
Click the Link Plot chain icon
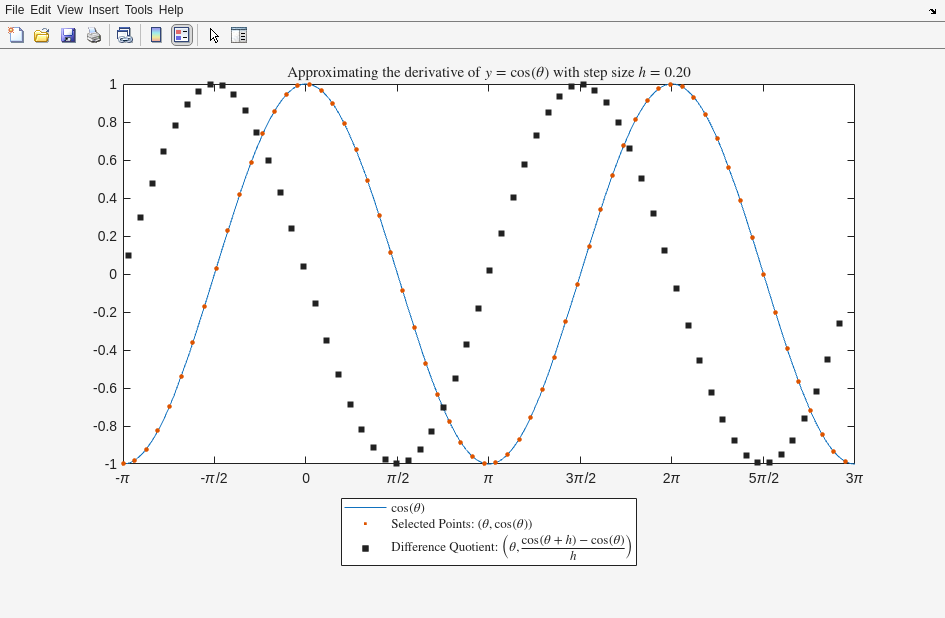click(124, 35)
